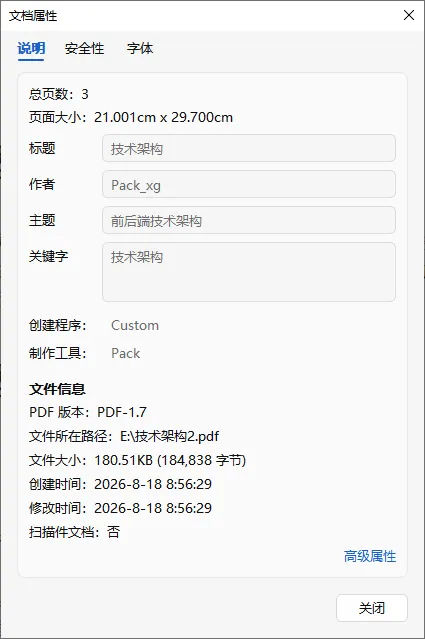This screenshot has width=425, height=639.
Task: Switch to the 安全性 tab
Action: [x=84, y=48]
